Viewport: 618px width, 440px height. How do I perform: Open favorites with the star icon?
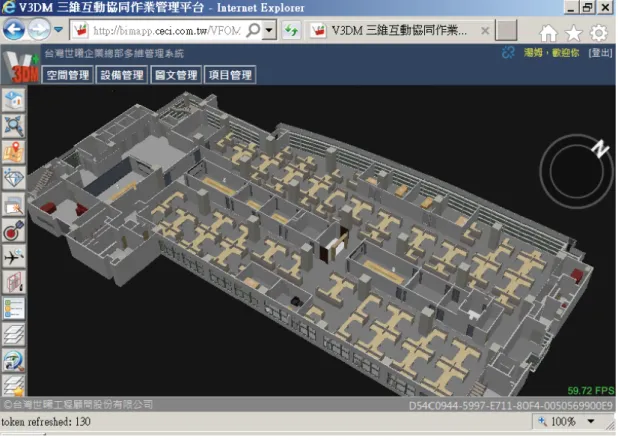573,33
